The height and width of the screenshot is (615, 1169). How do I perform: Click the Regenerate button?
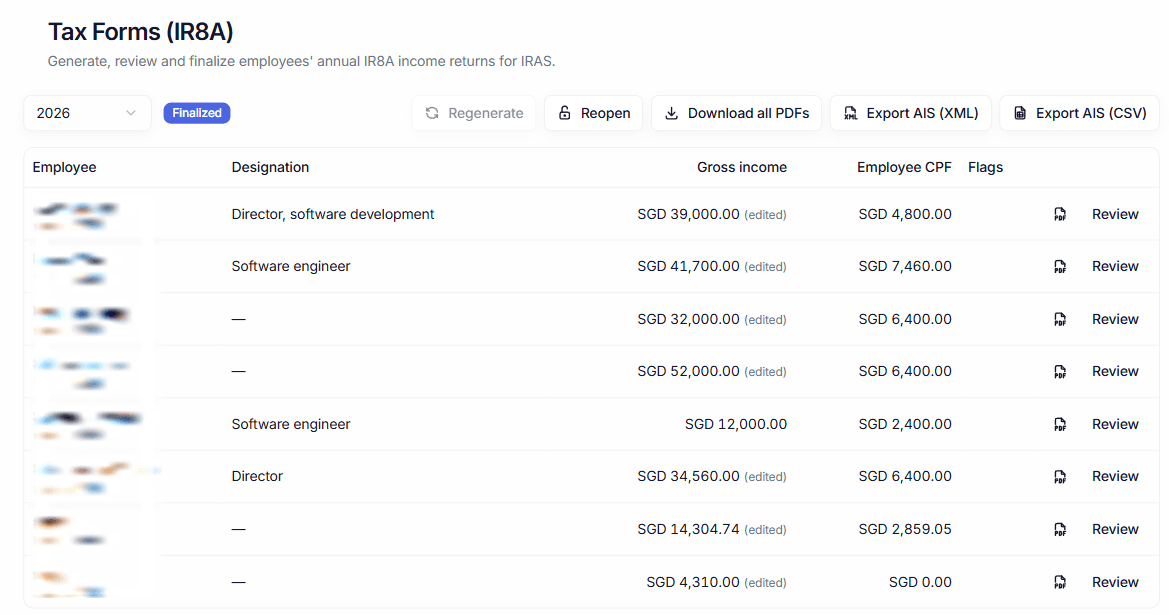click(474, 113)
